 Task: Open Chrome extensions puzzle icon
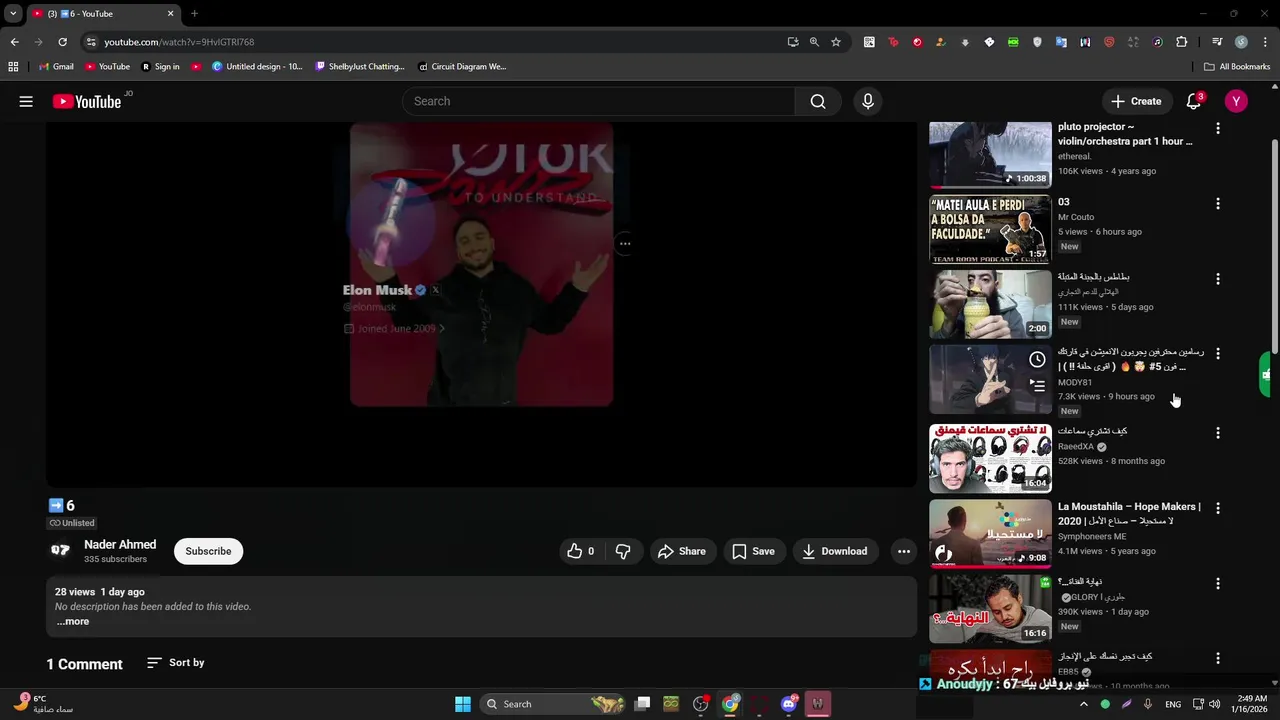[x=1181, y=42]
